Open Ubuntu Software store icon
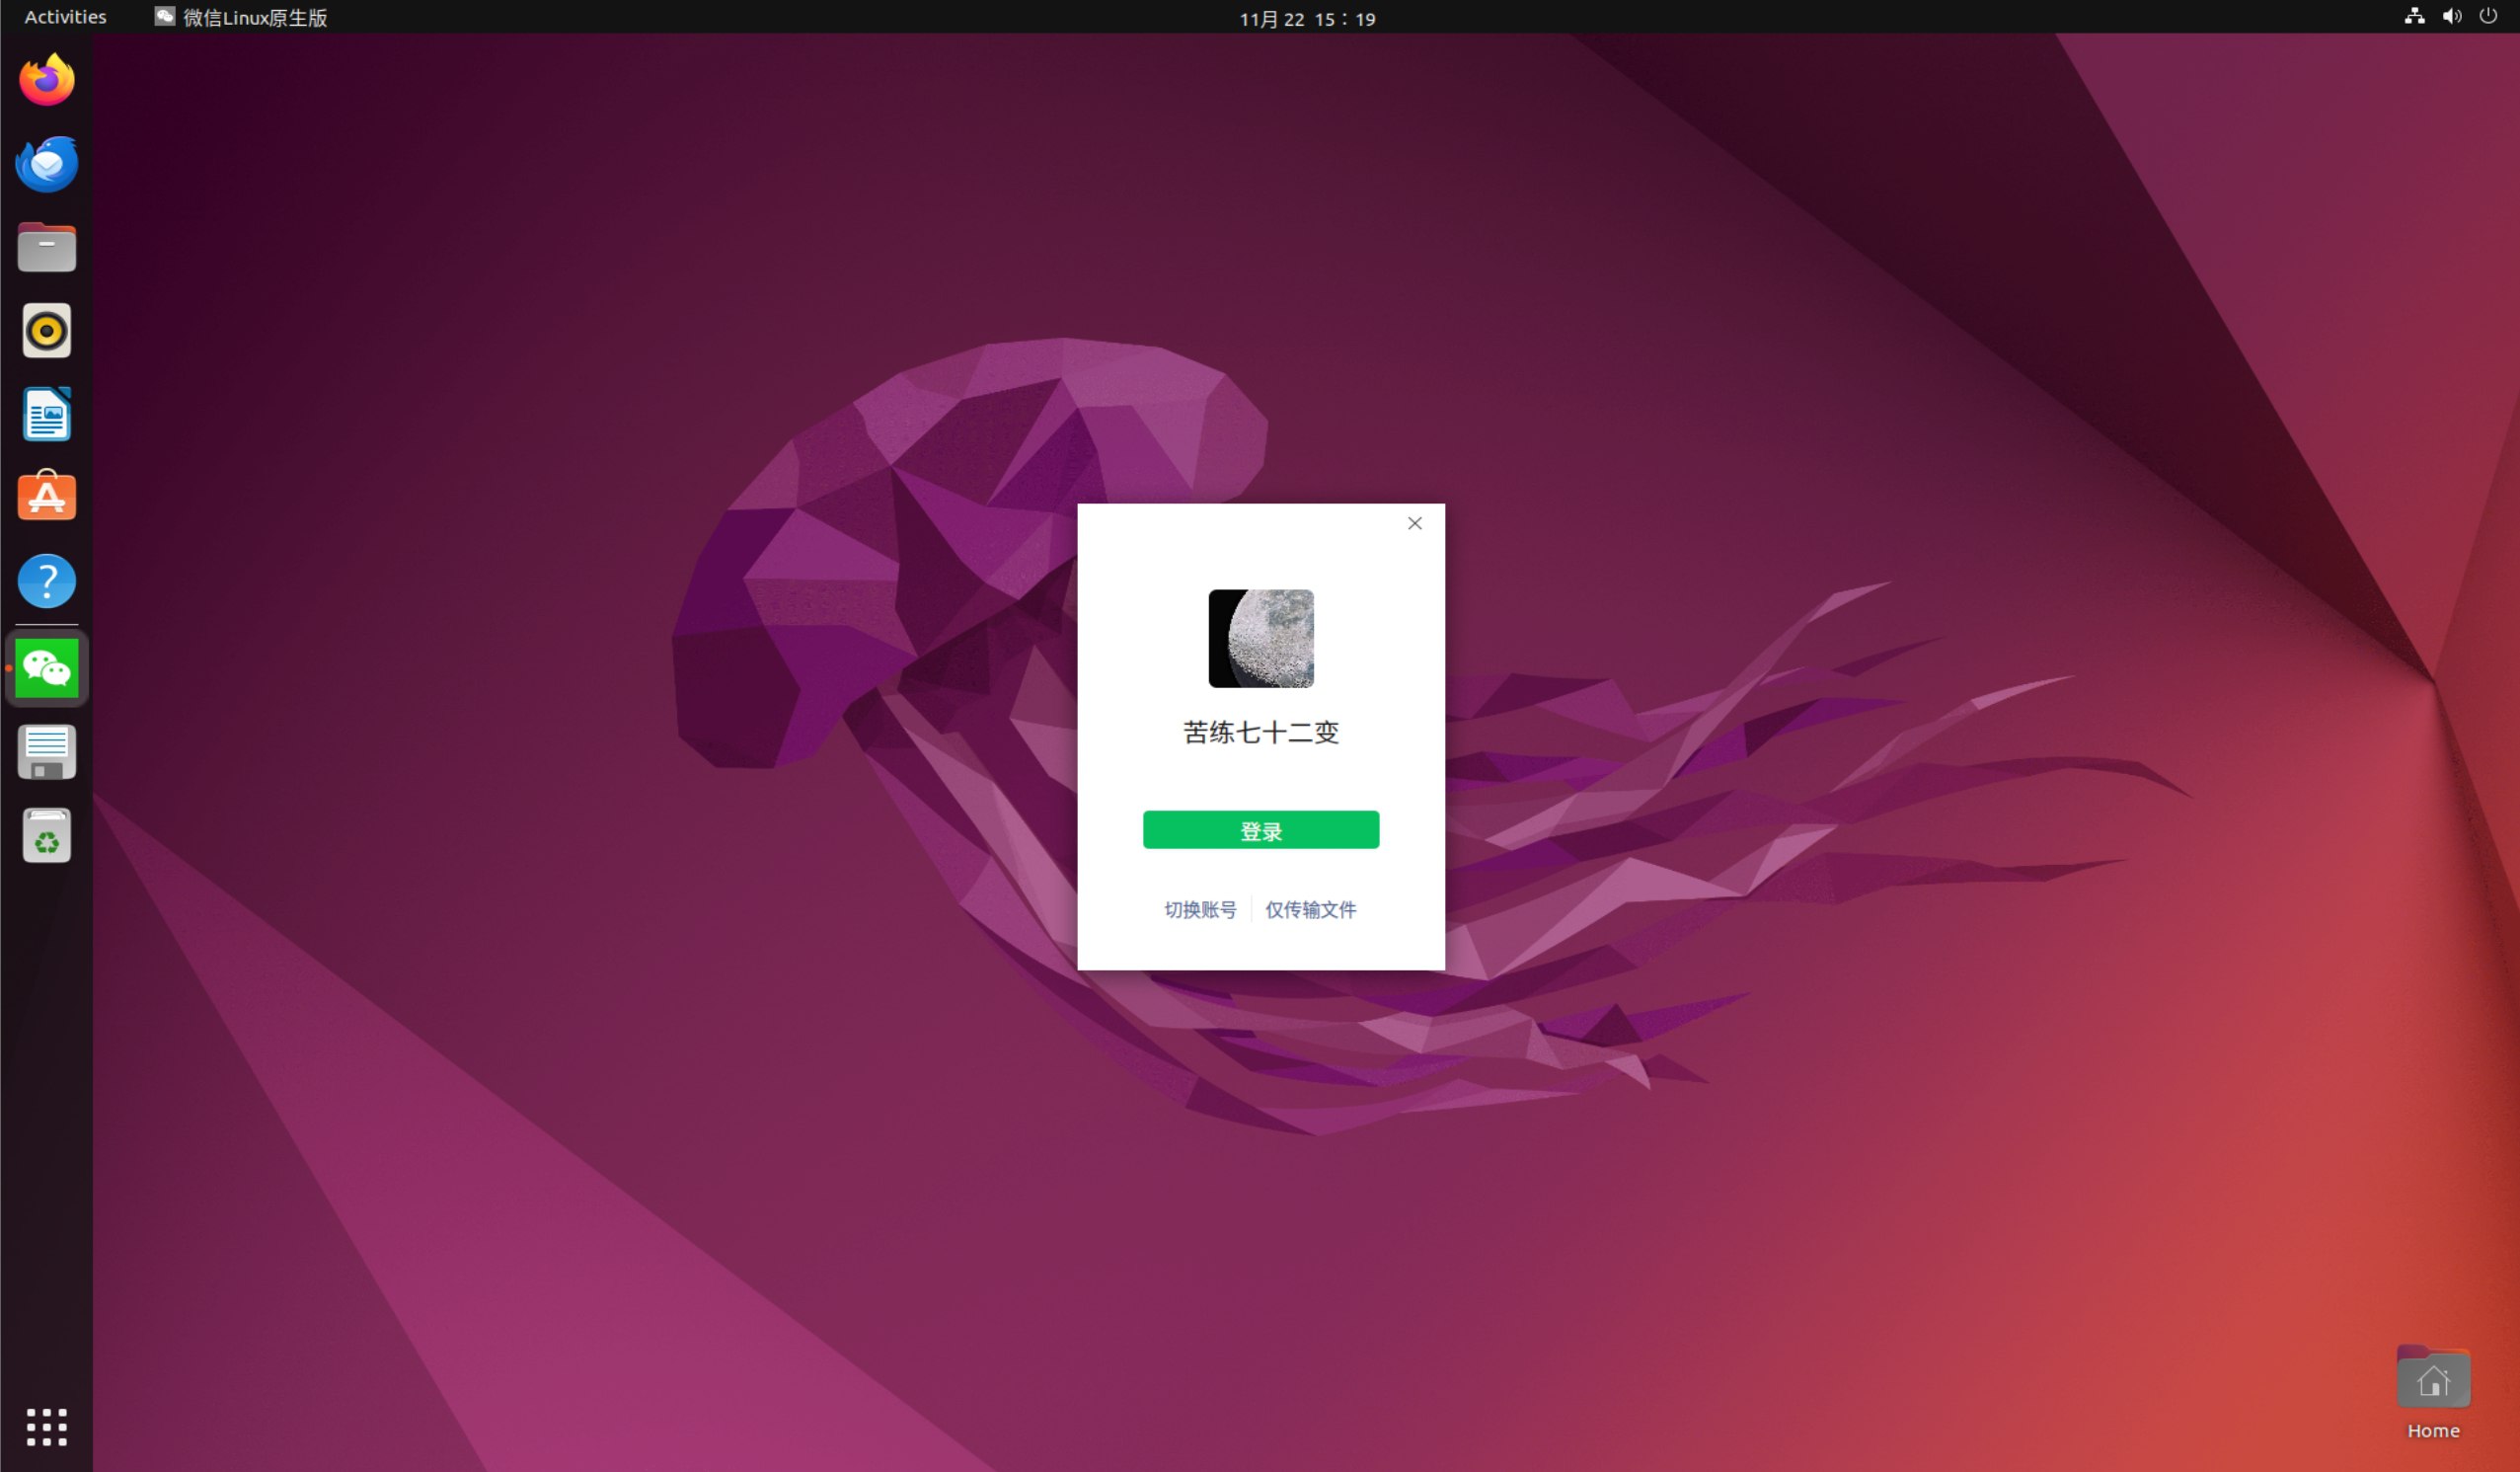This screenshot has width=2520, height=1472. 46,497
